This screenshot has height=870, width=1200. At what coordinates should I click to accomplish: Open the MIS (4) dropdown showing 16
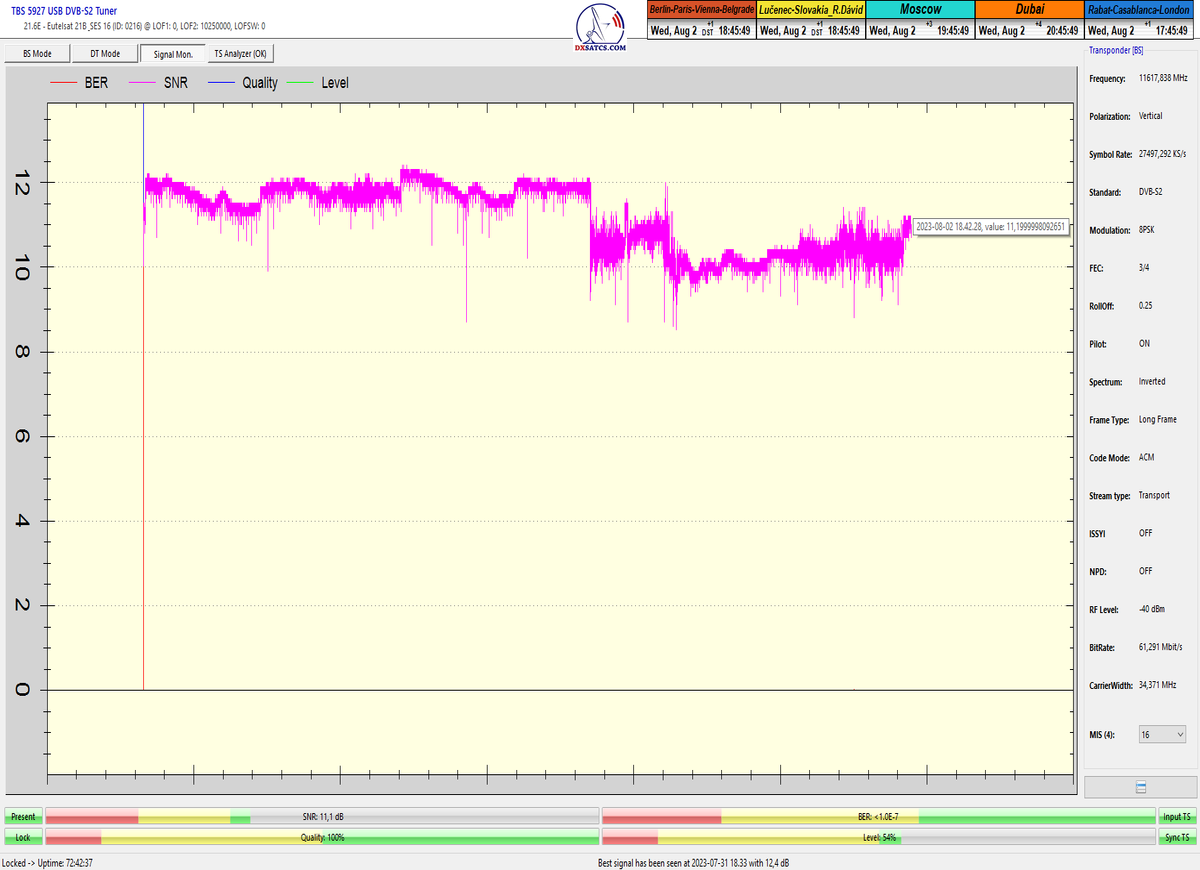click(x=1162, y=734)
